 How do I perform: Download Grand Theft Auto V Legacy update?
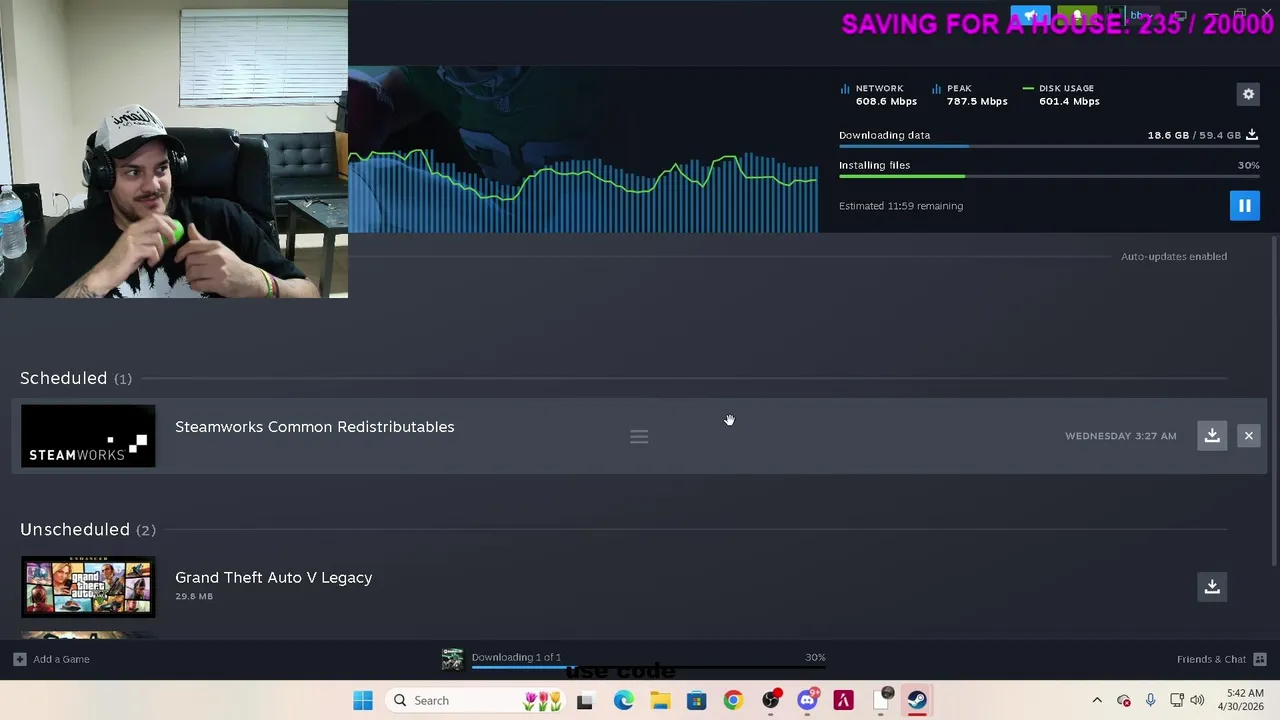click(x=1212, y=587)
